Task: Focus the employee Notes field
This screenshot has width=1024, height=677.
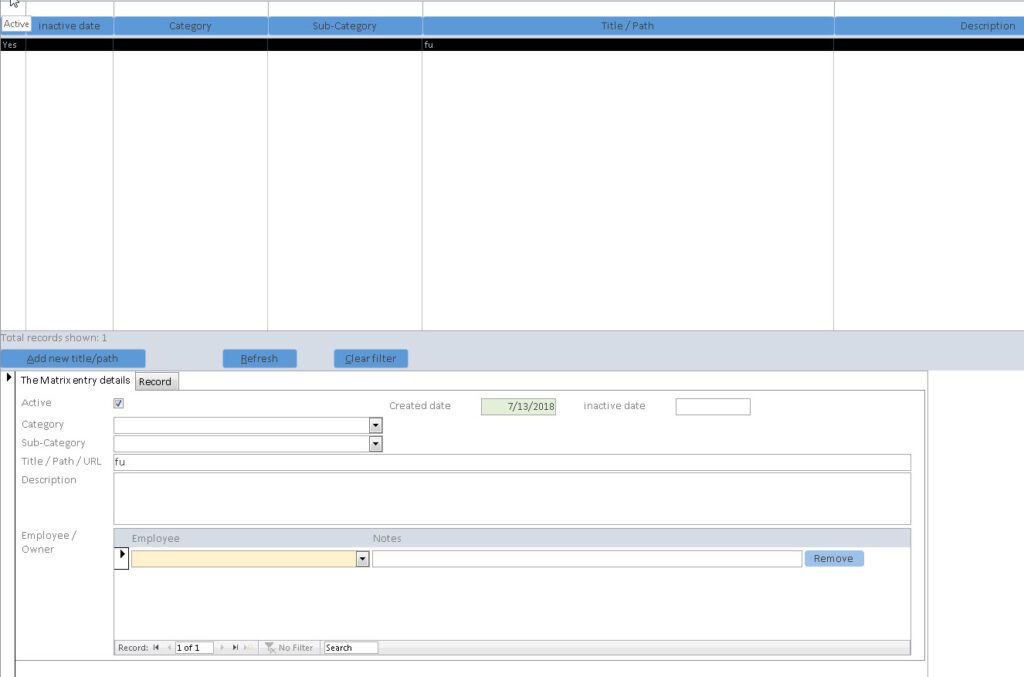Action: click(586, 559)
